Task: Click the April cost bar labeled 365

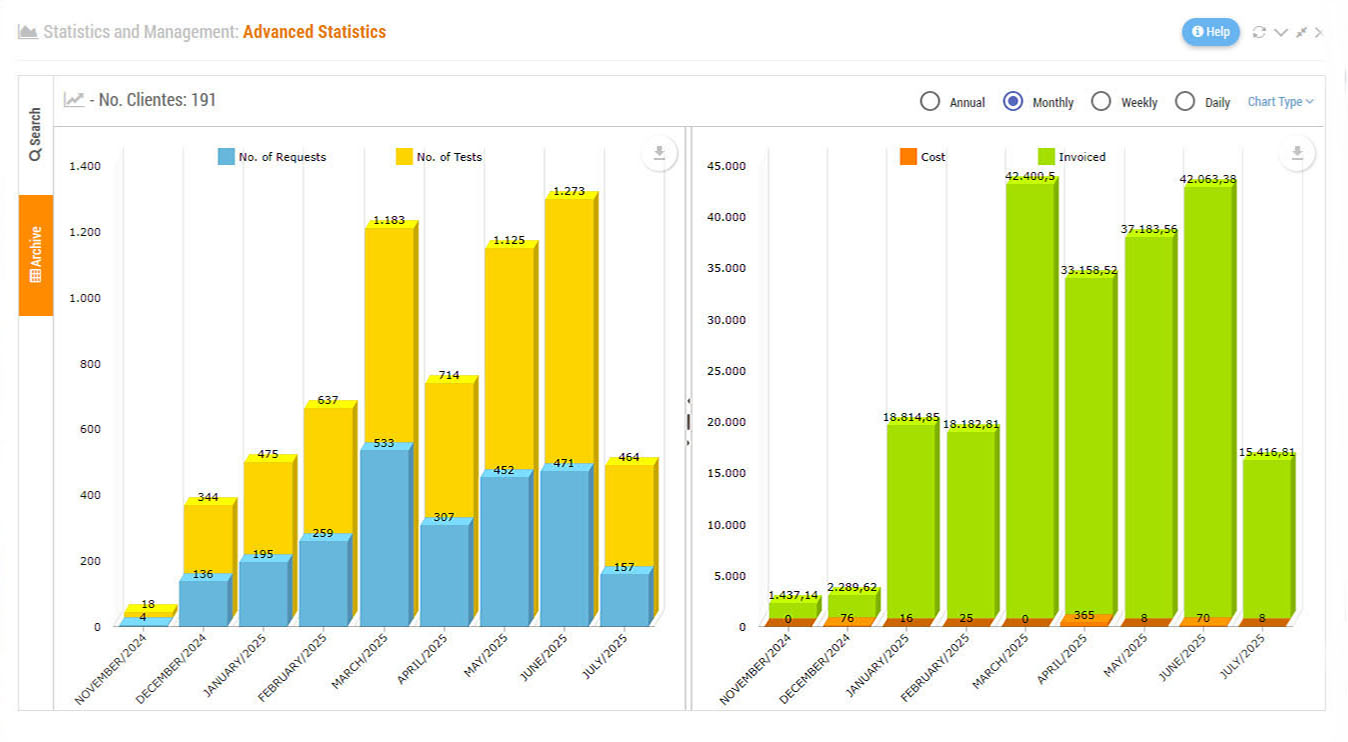Action: [x=1089, y=621]
